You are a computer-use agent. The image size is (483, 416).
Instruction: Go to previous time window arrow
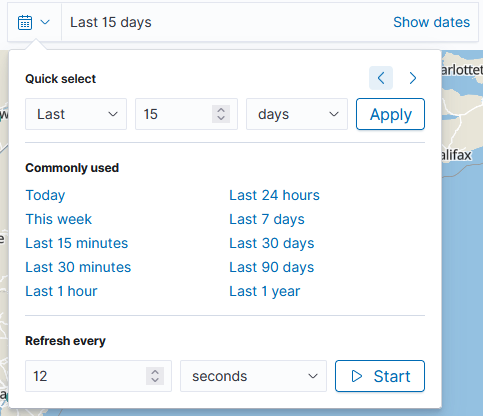(381, 78)
